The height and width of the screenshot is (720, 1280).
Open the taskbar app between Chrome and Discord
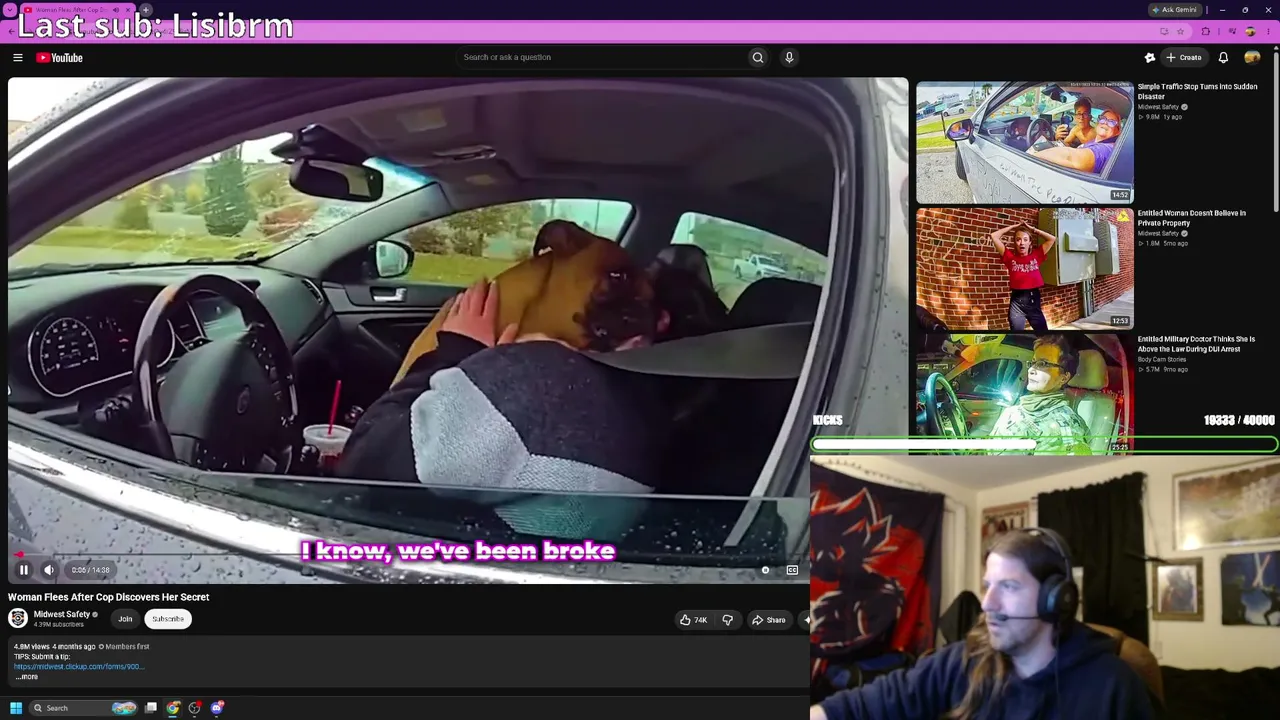[195, 708]
